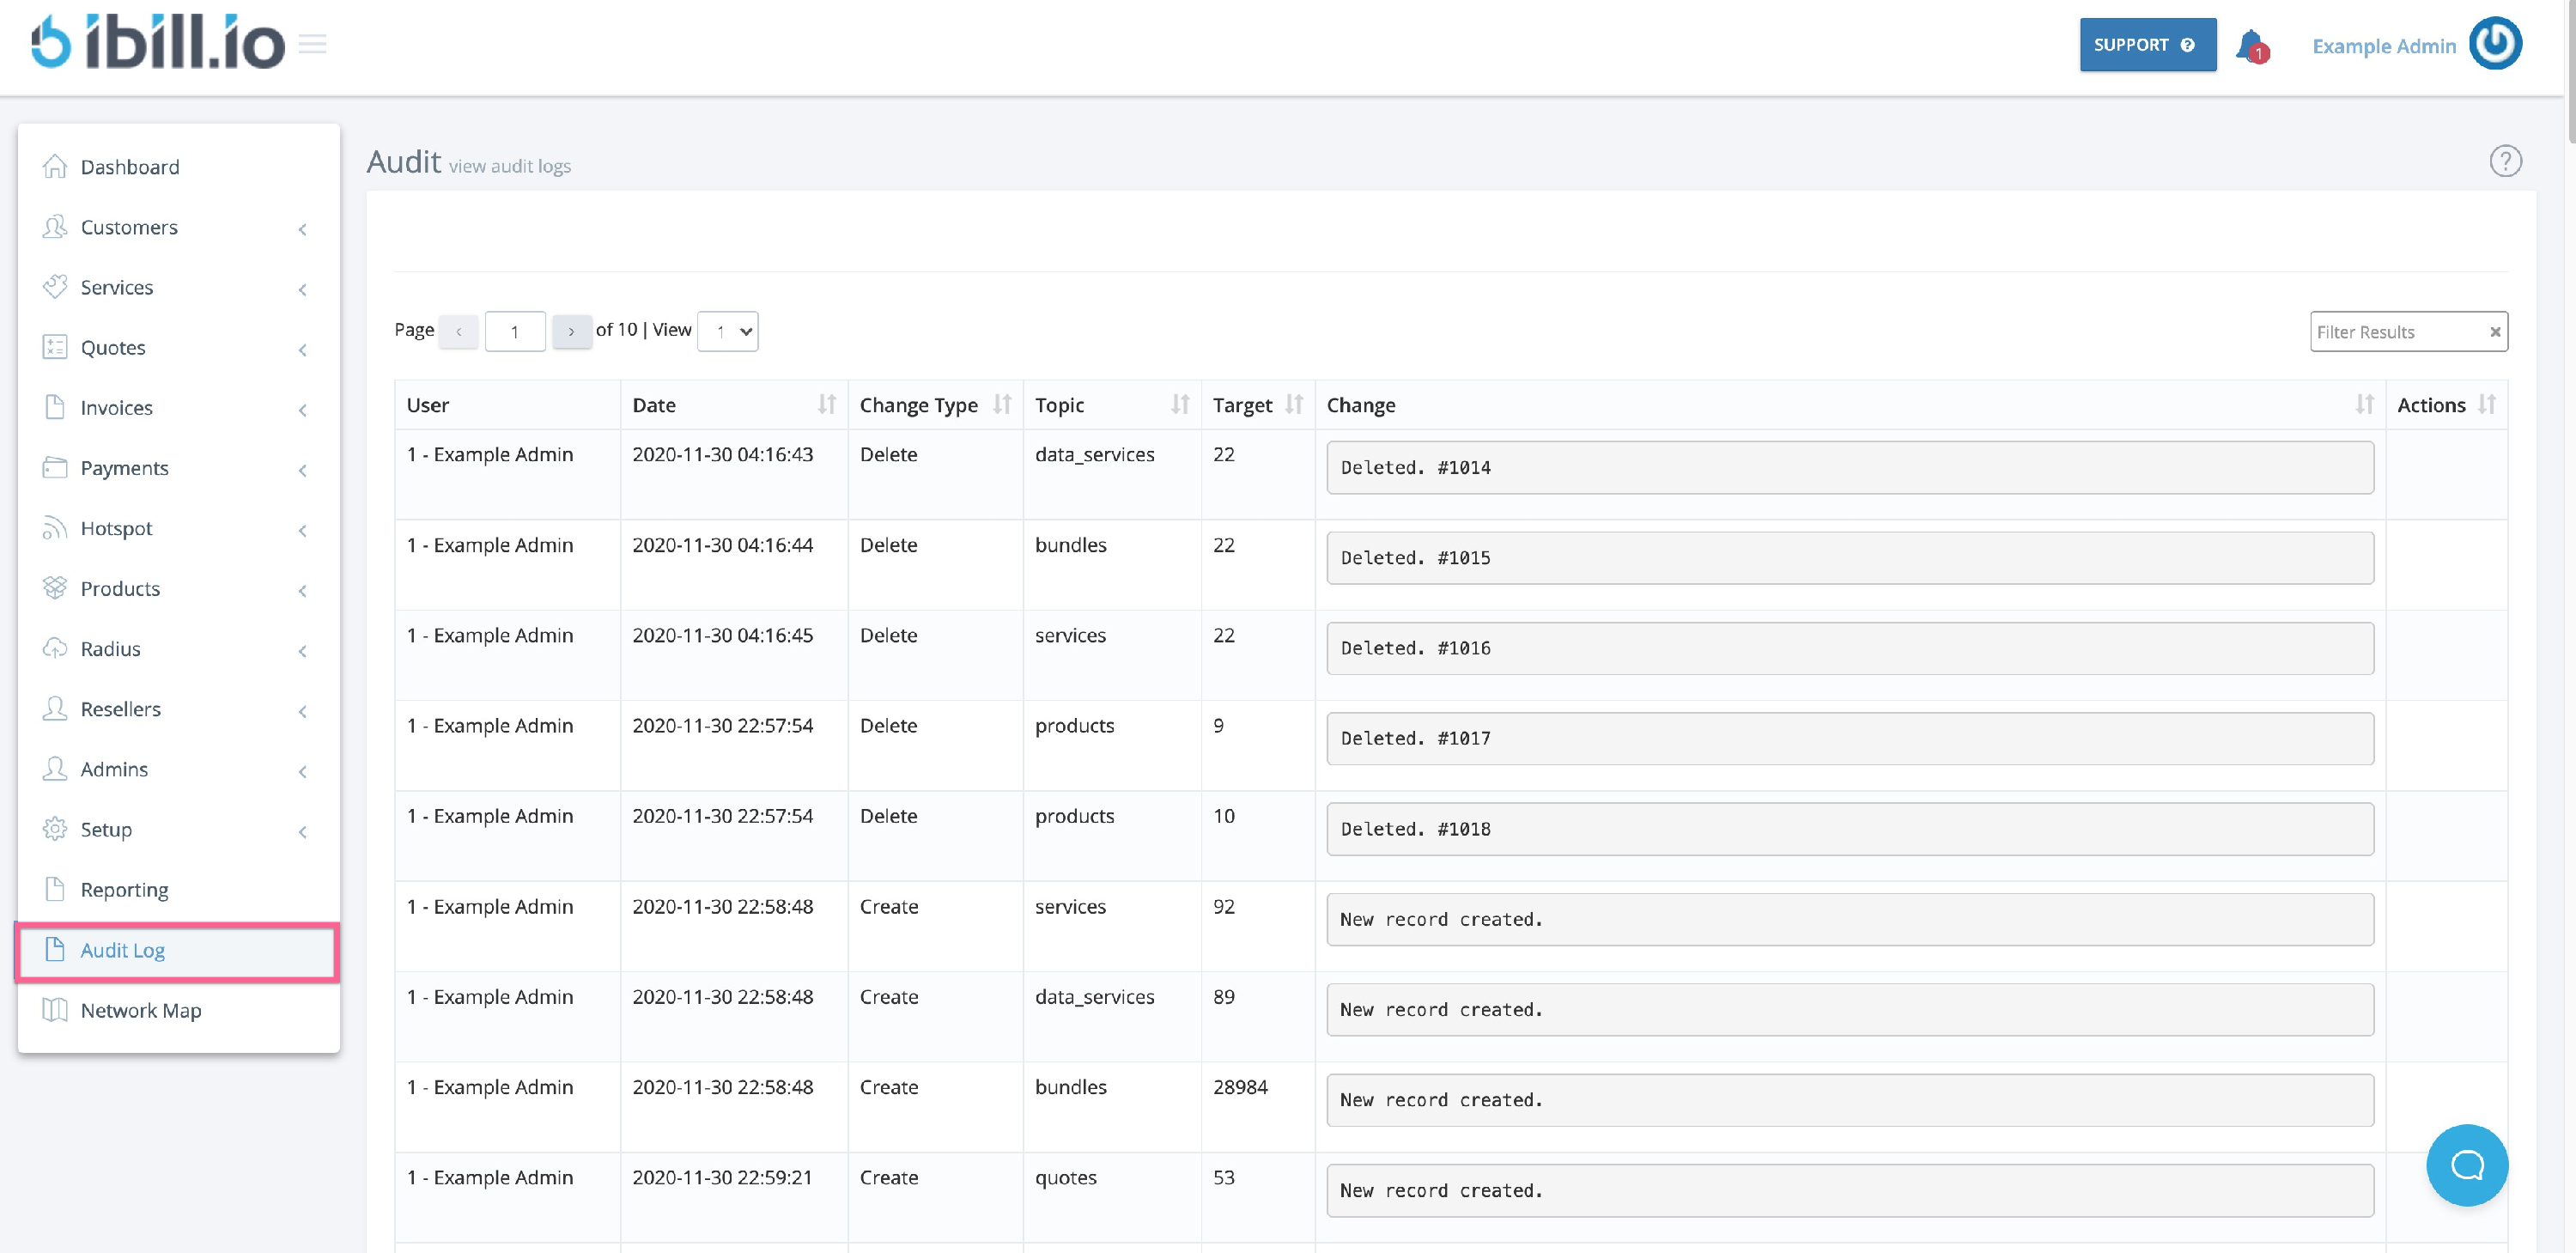Open the help question mark on Audit page
Screen dimensions: 2576x1253
(2505, 161)
